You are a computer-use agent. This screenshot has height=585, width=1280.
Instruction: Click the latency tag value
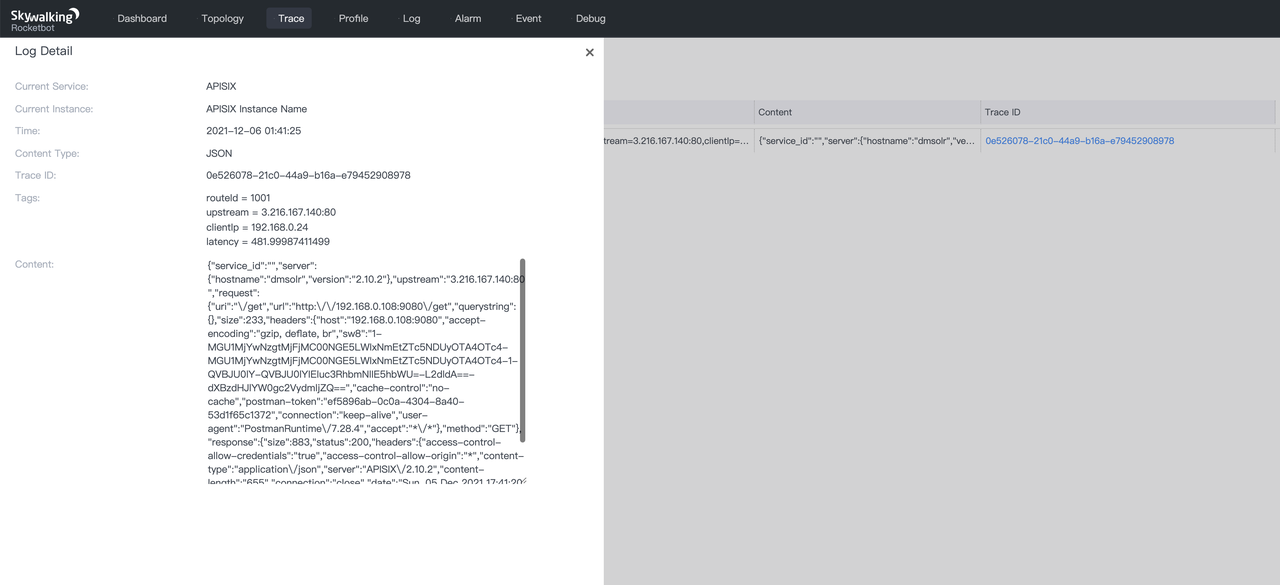pos(267,242)
